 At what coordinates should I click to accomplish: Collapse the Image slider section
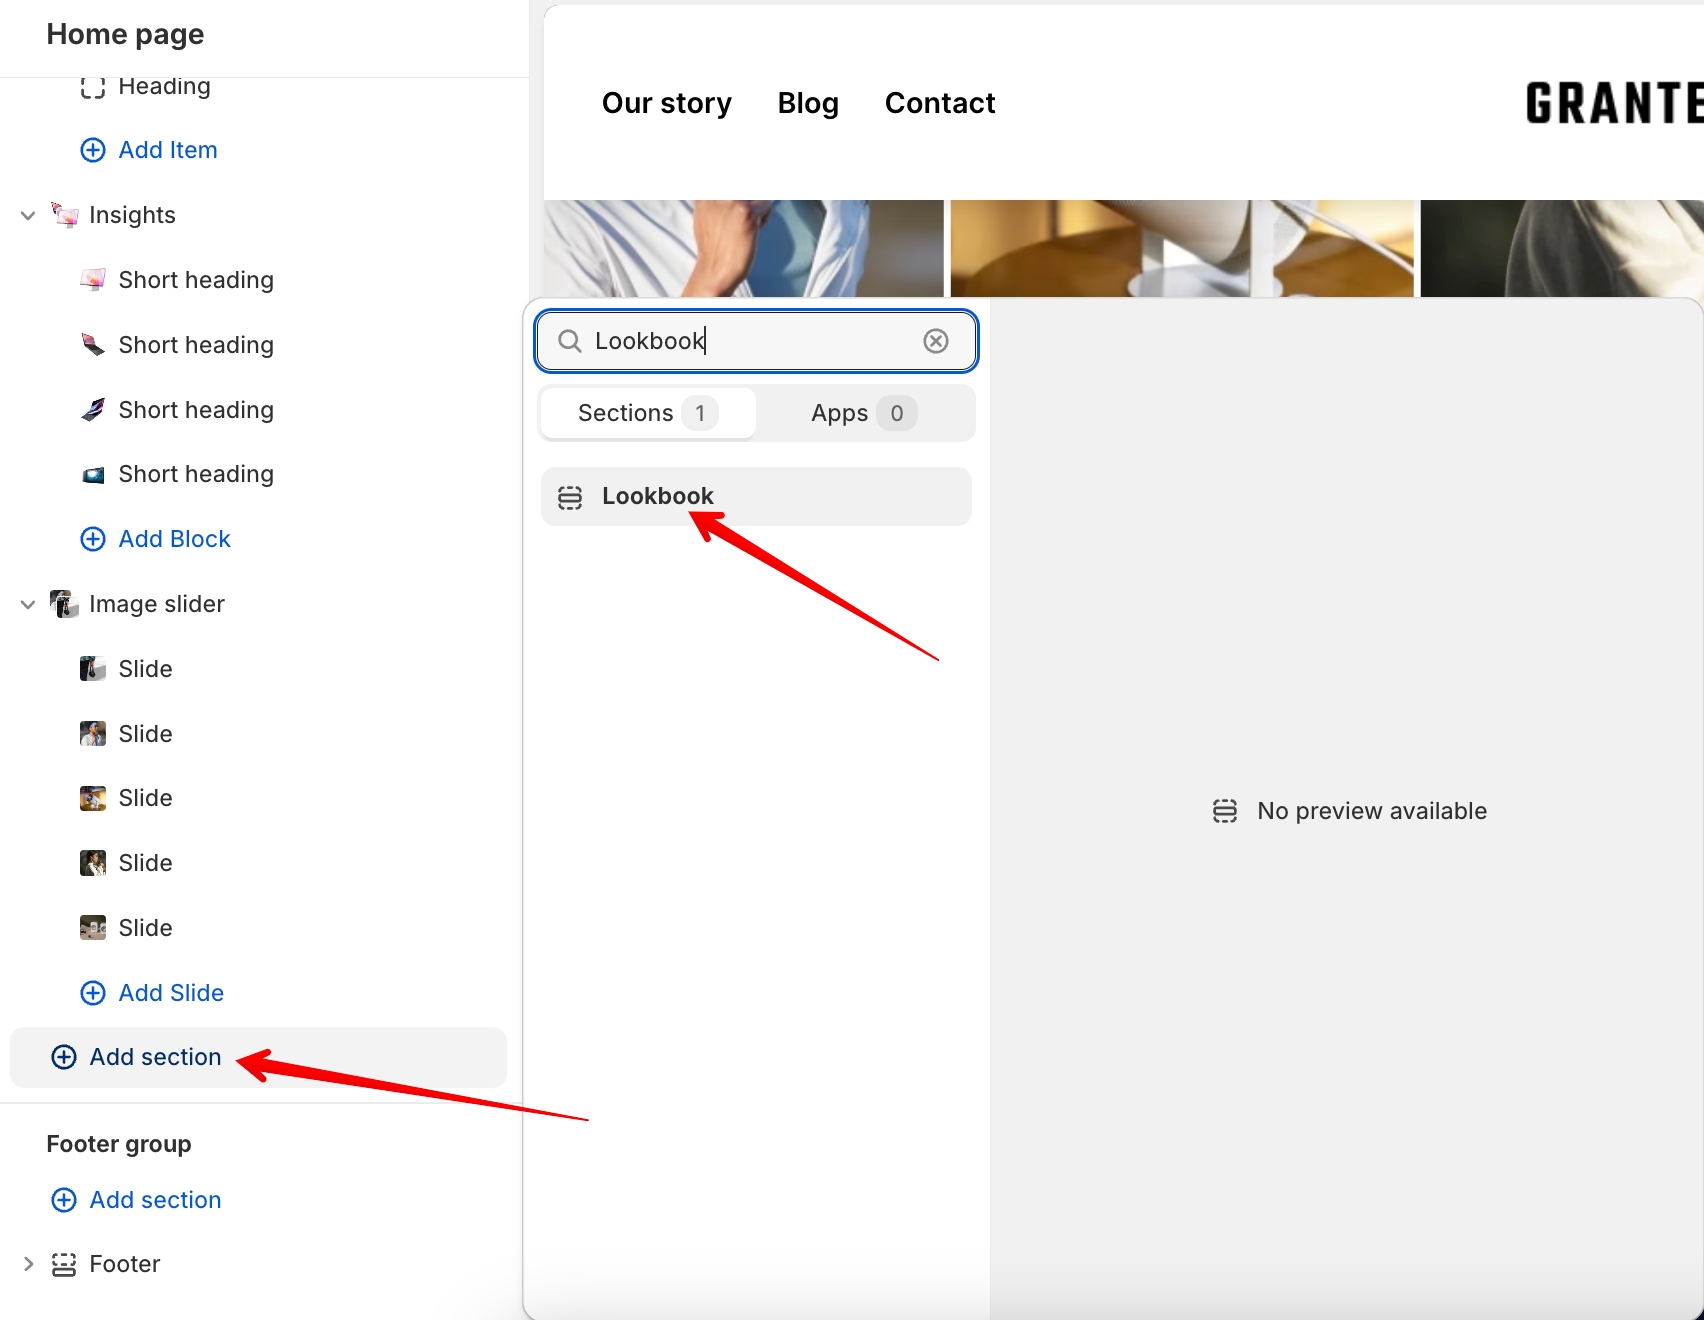(28, 604)
